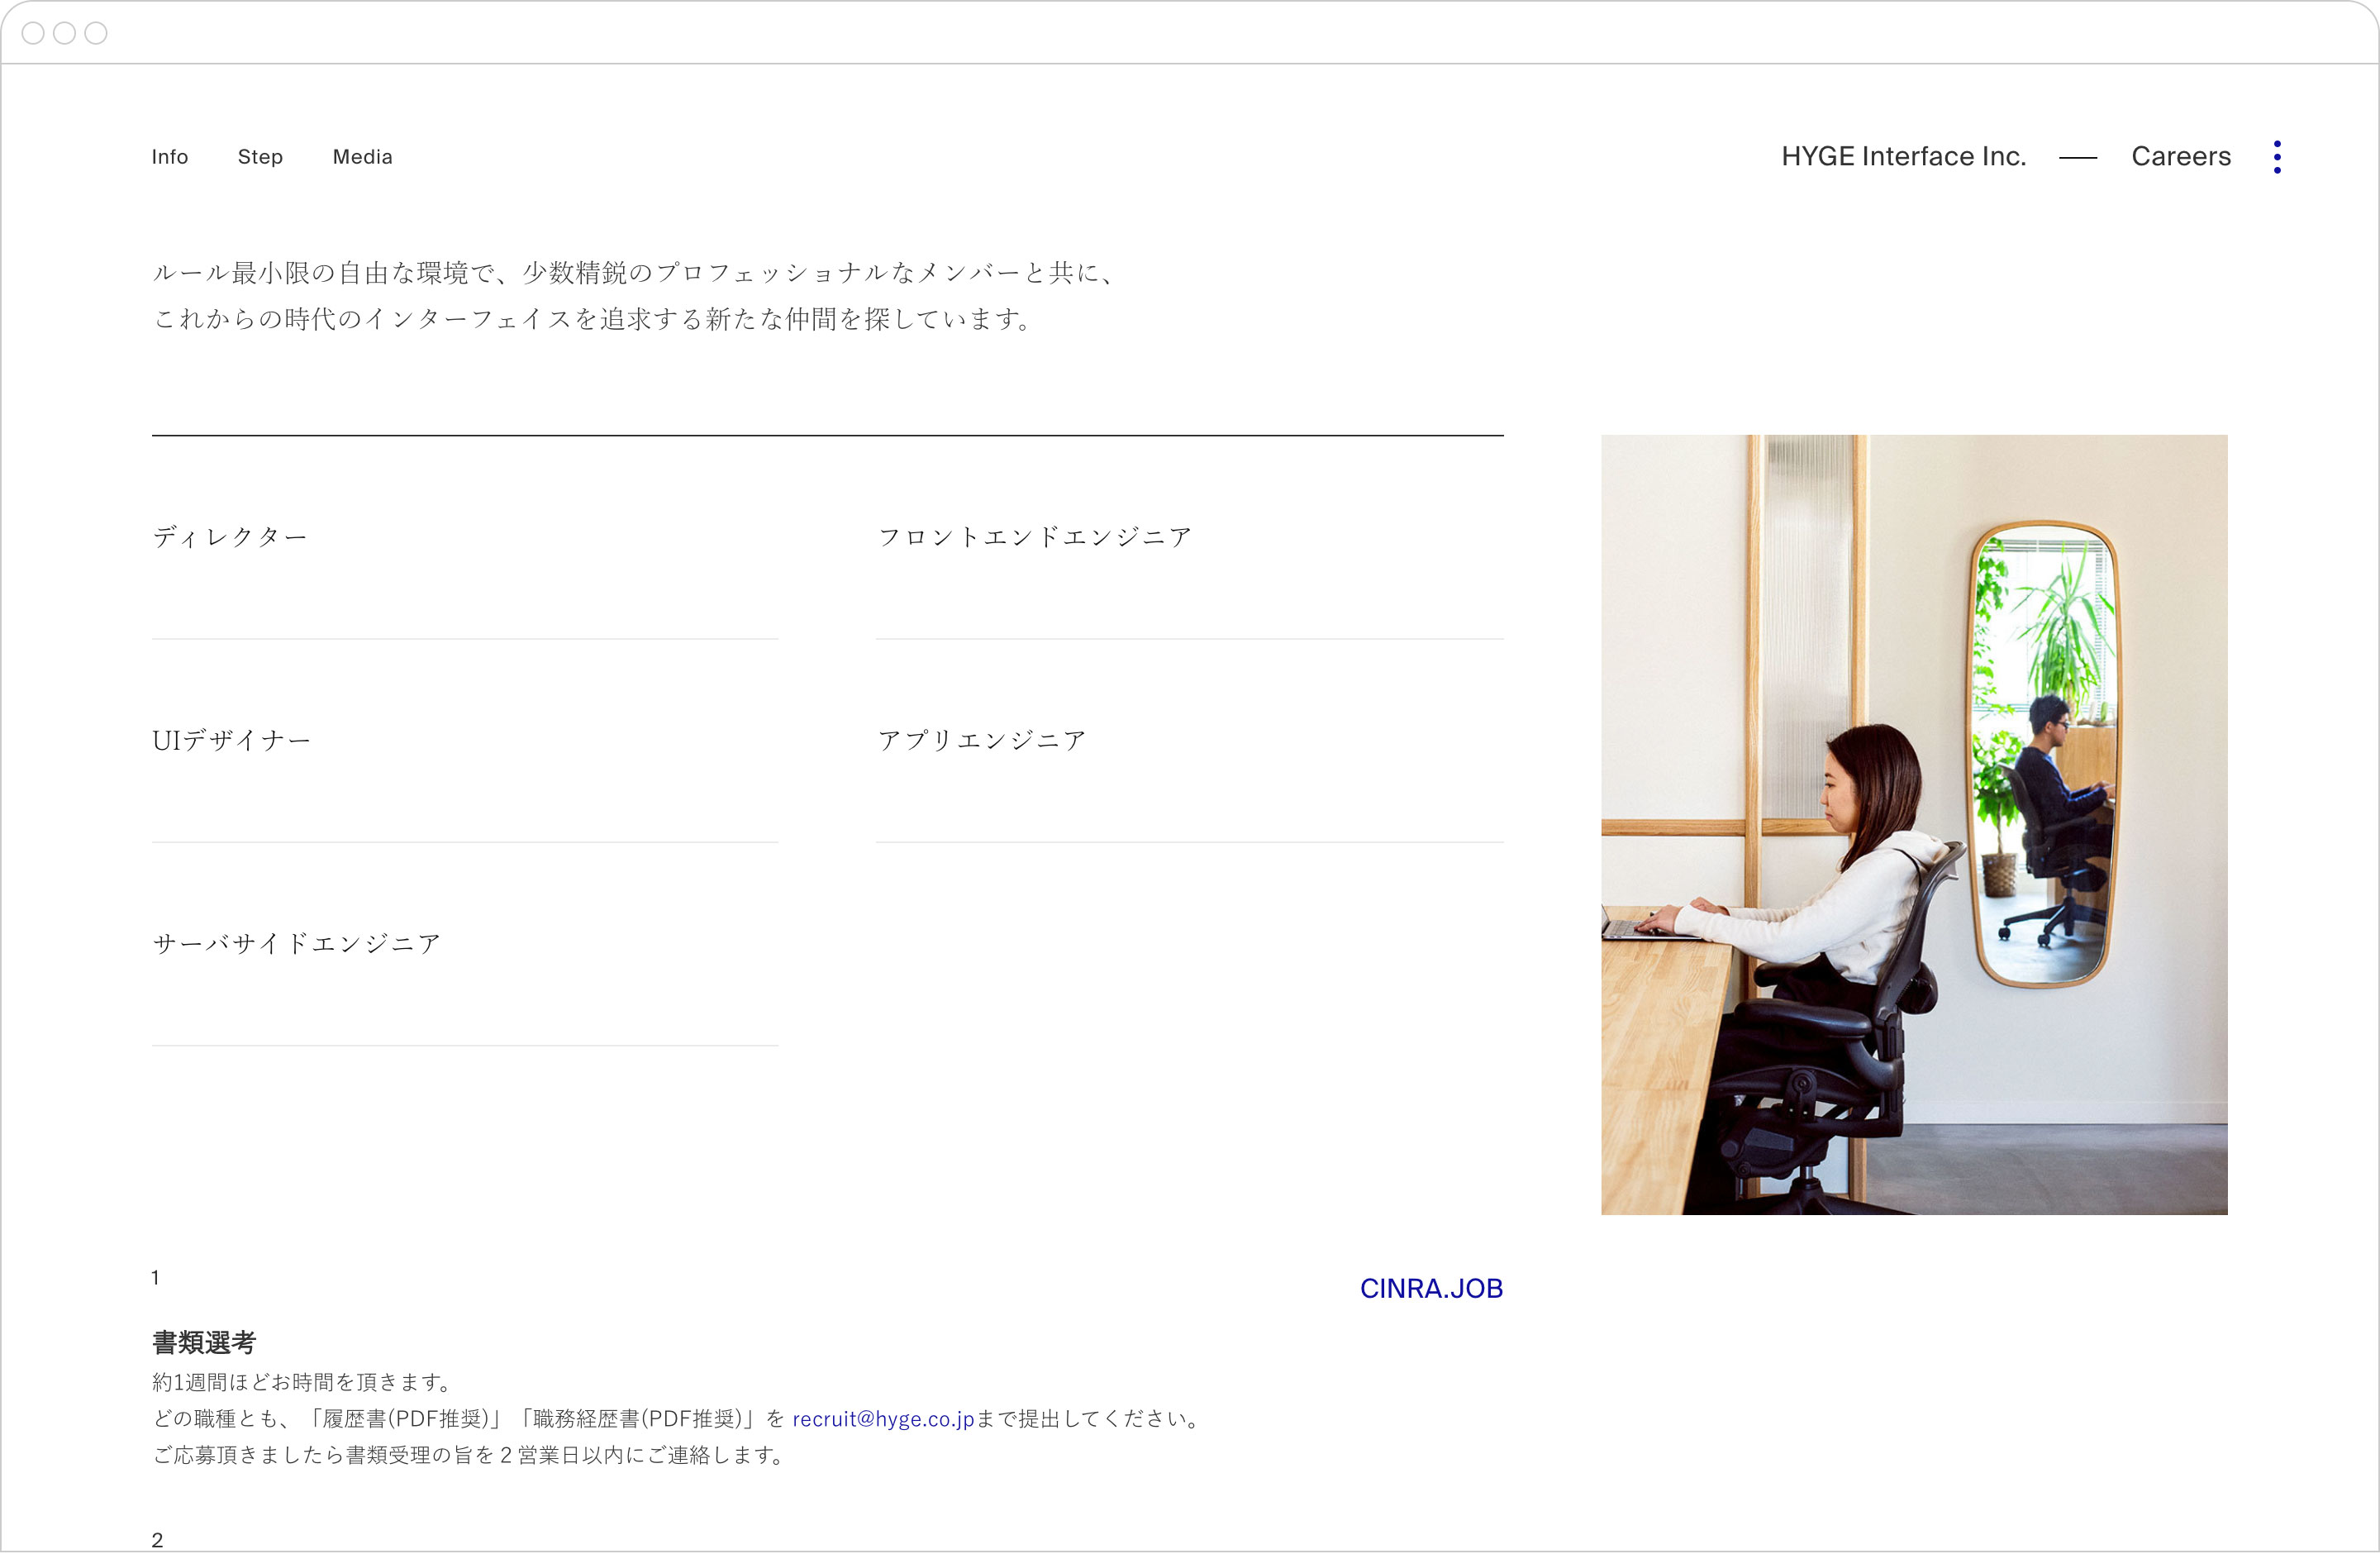
Task: Select the ディレクター job listing
Action: 230,536
